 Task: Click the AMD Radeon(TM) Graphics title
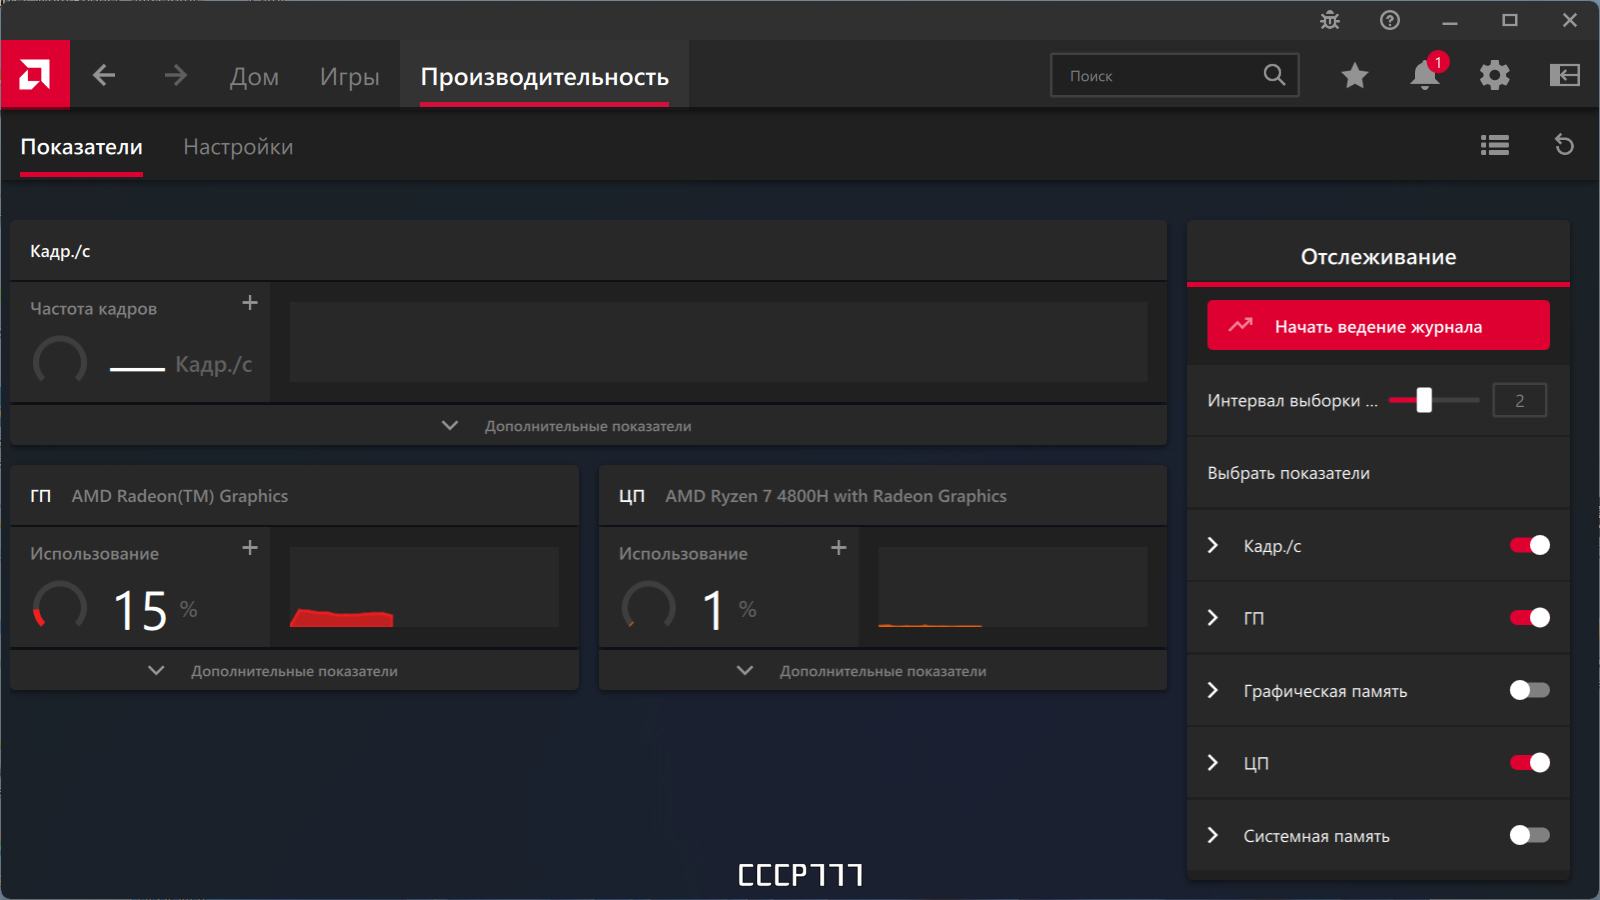click(x=180, y=496)
